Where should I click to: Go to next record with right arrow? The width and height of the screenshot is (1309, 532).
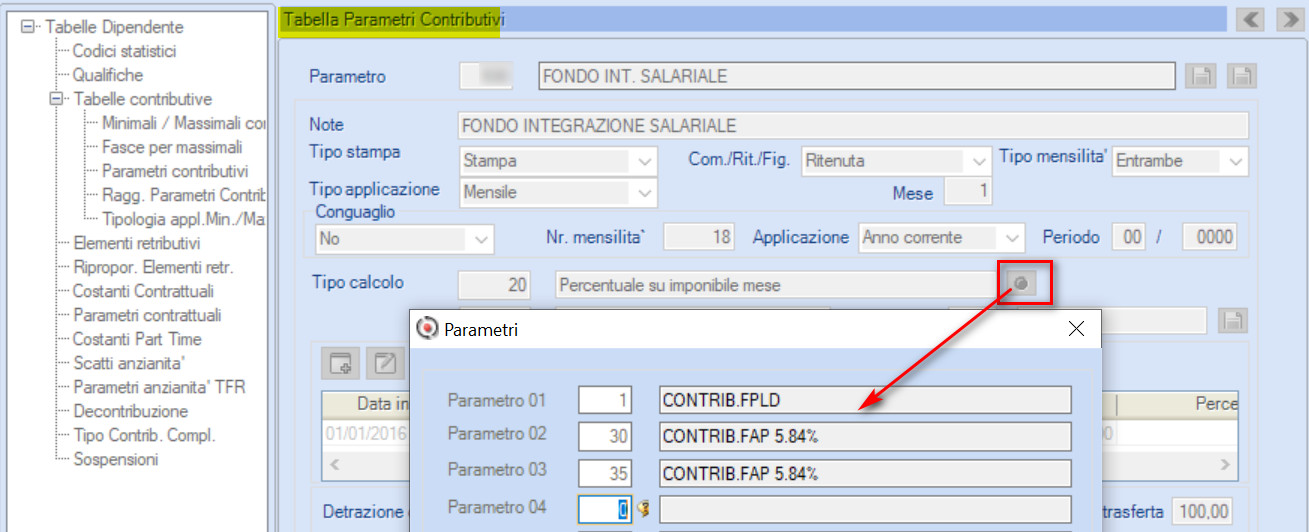(x=1289, y=19)
